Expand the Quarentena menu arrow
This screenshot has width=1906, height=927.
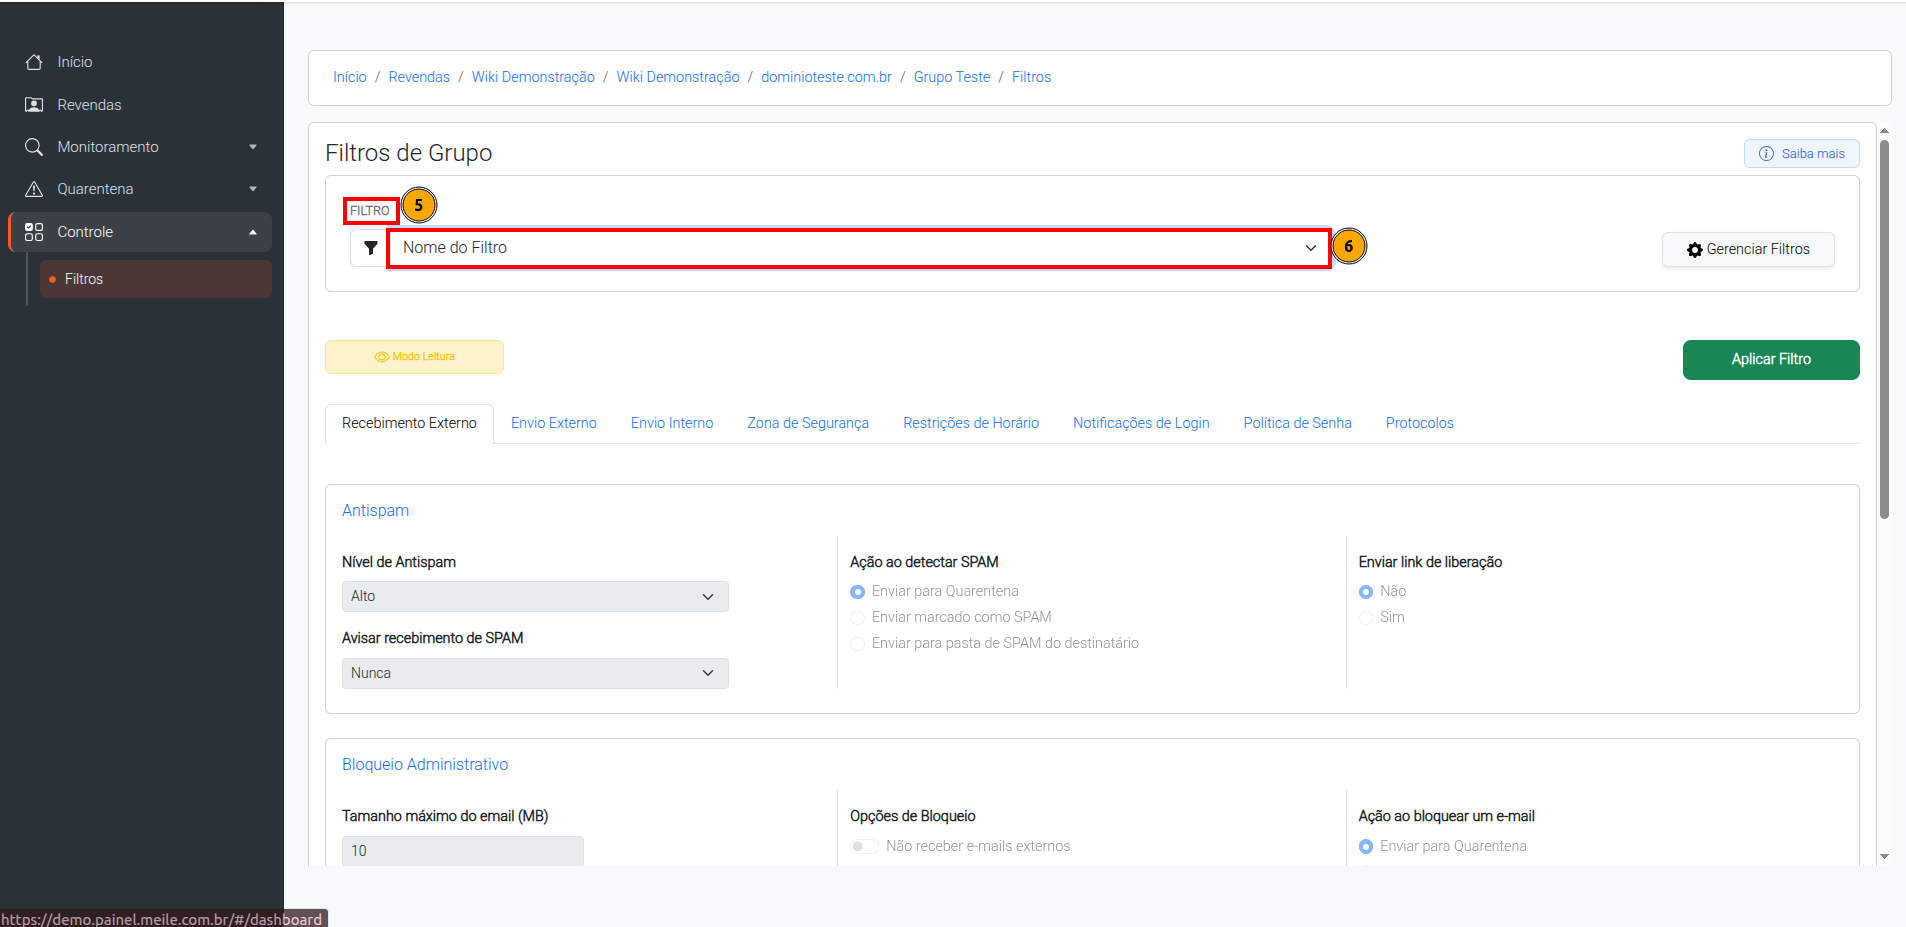point(253,189)
